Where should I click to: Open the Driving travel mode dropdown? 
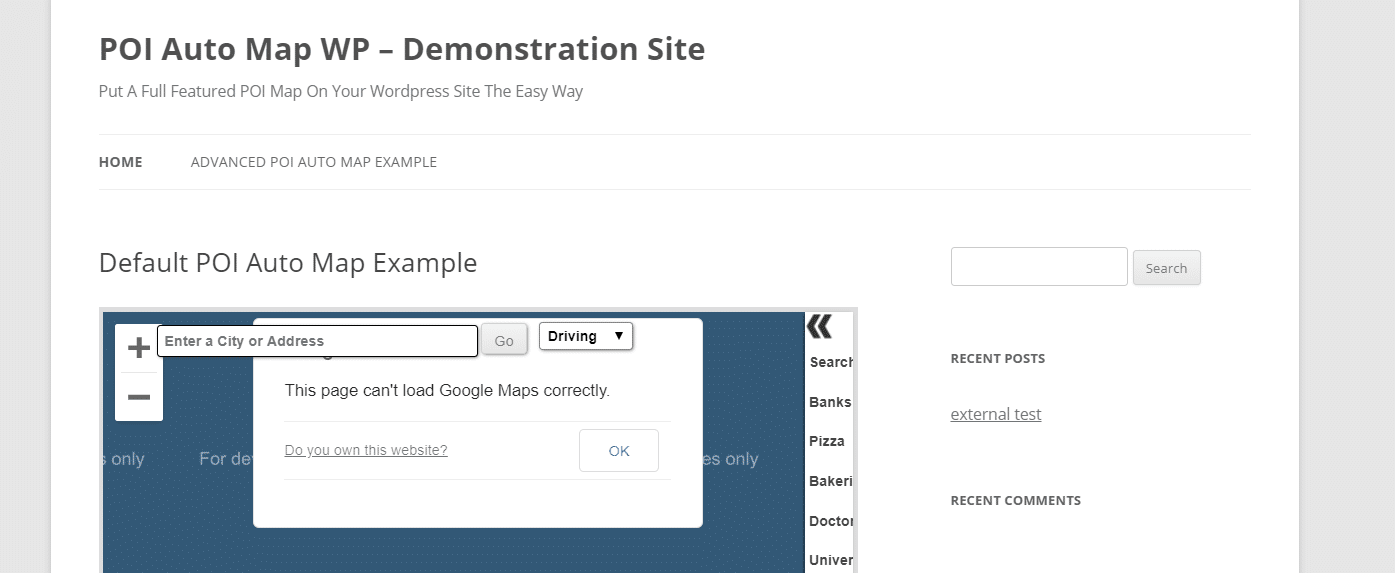coord(586,336)
